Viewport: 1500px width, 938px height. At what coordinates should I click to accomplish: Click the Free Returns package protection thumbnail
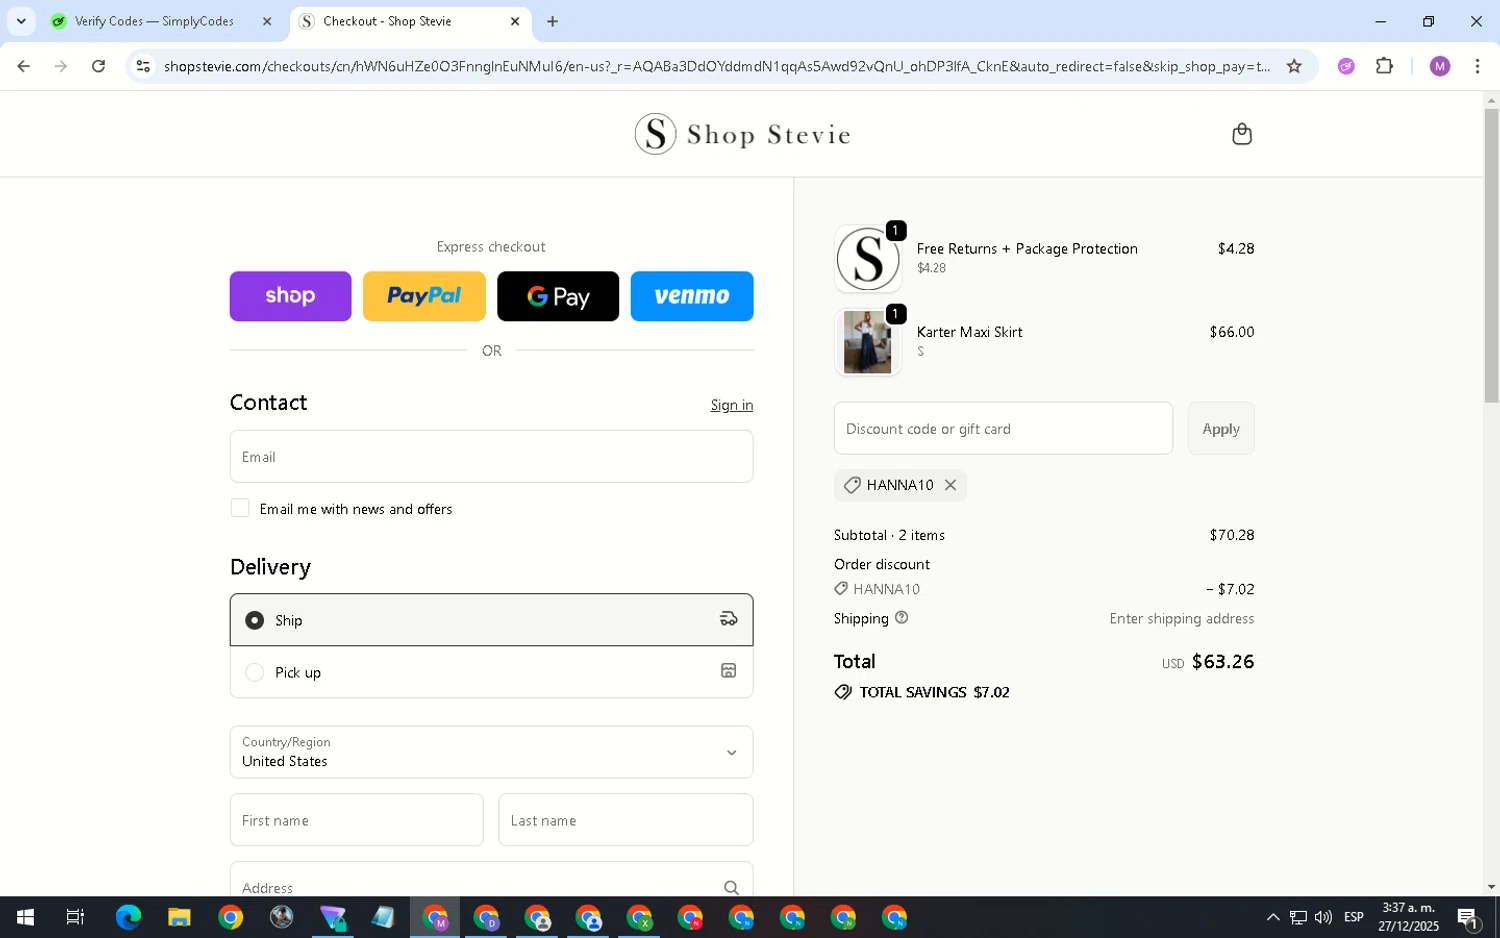(x=867, y=259)
